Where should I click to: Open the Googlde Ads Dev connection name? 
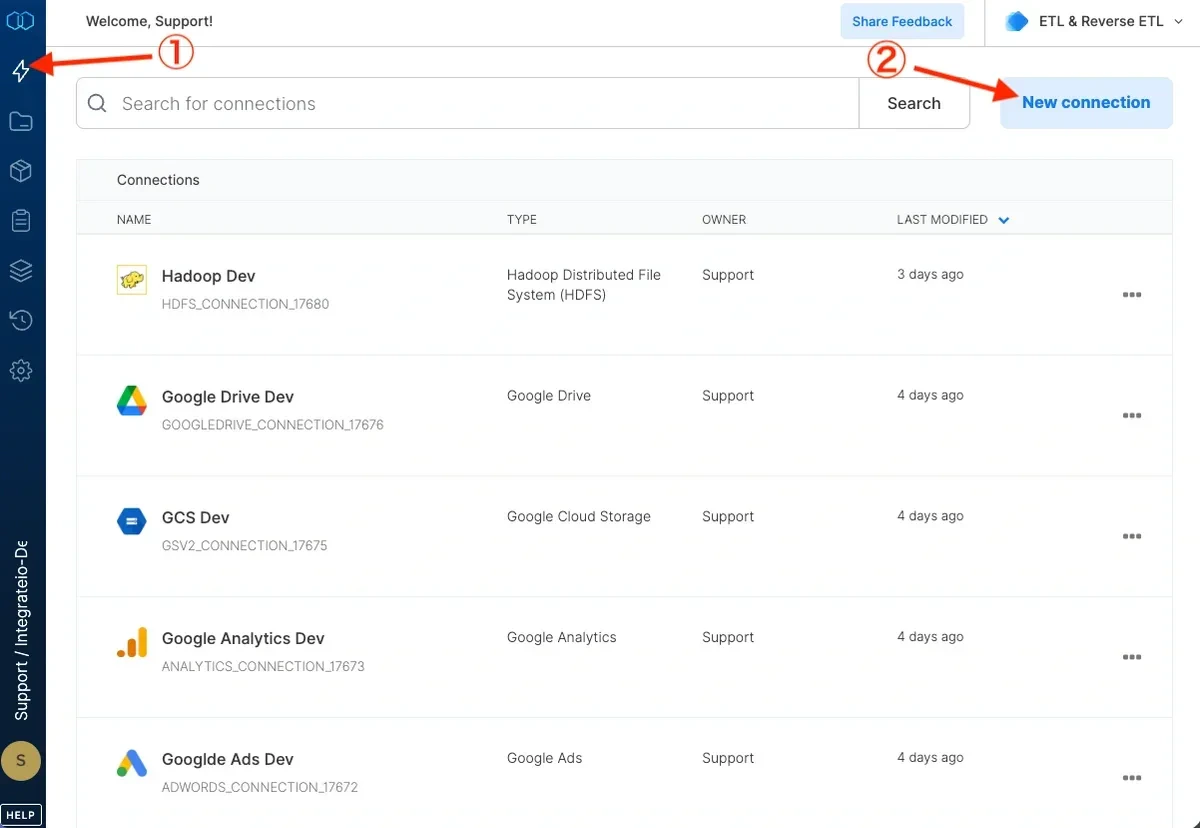tap(228, 760)
